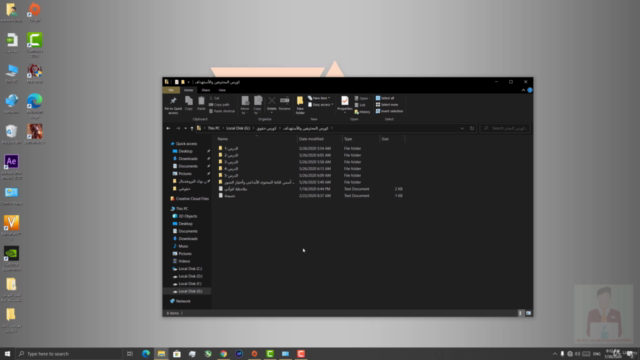Expand the address bar history dropdown
The width and height of the screenshot is (640, 360).
462,128
